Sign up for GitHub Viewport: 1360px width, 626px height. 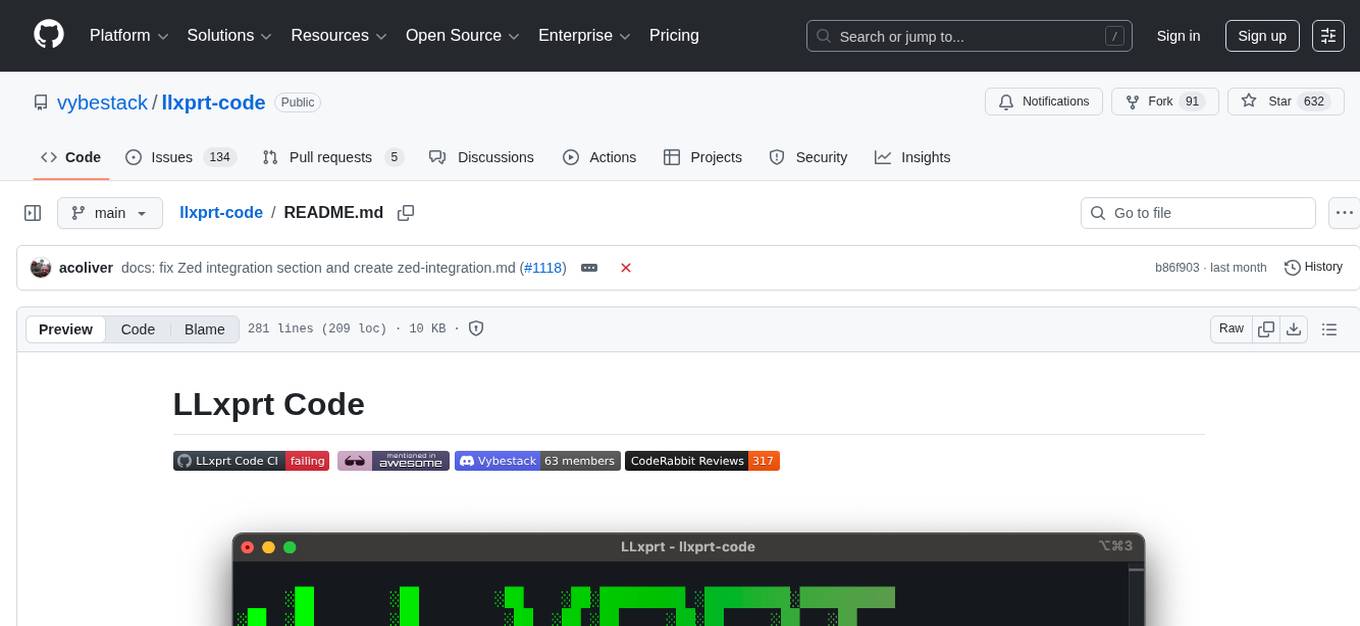1261,35
